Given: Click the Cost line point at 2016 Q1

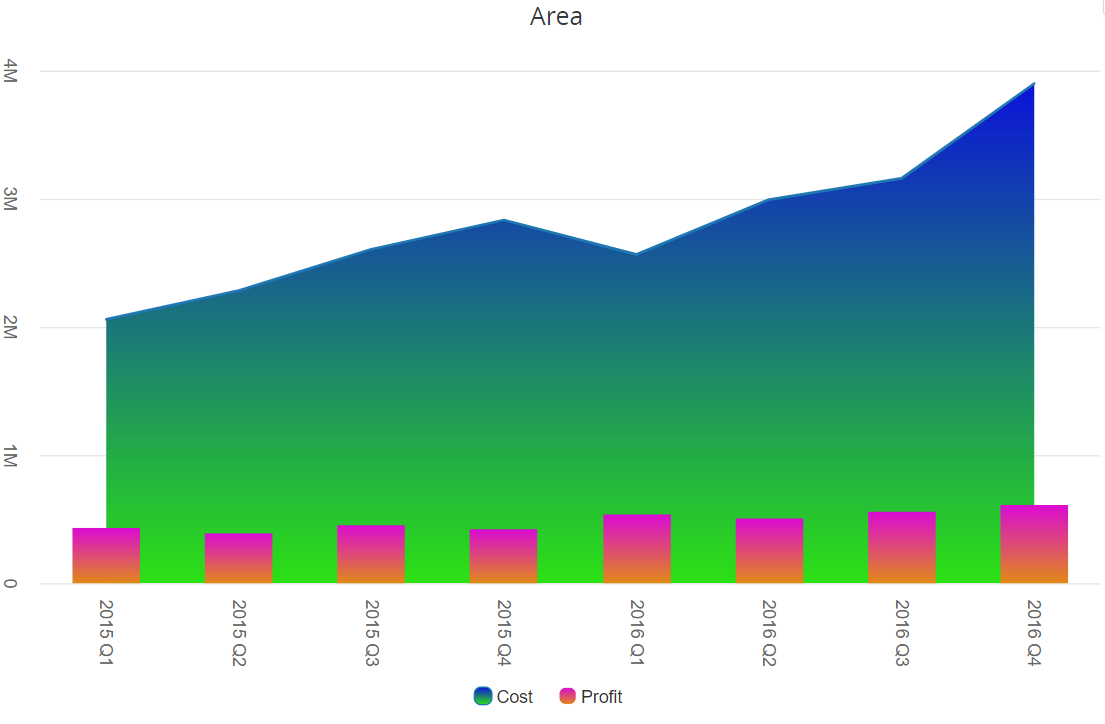Looking at the screenshot, I should tap(637, 254).
